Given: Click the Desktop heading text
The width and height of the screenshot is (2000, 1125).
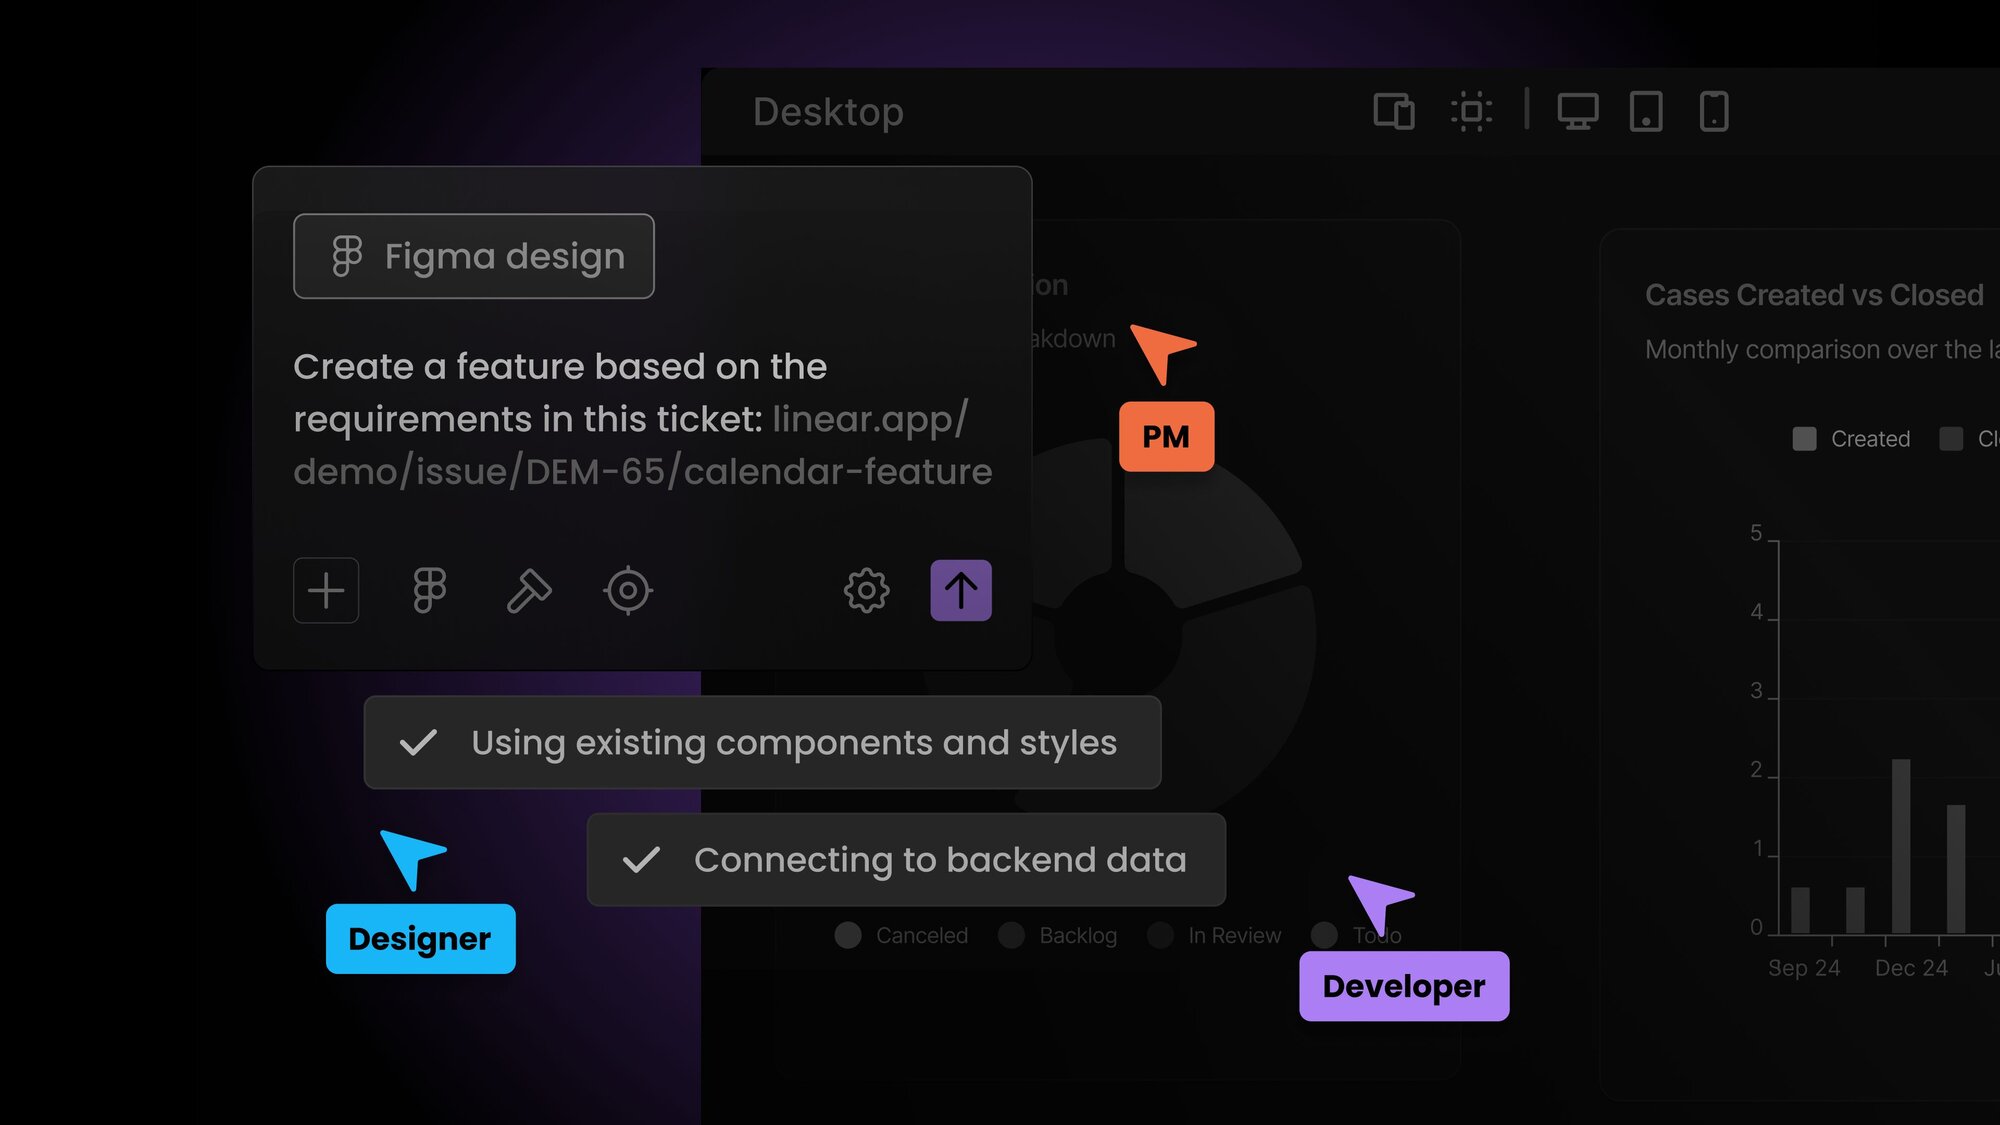Looking at the screenshot, I should tap(828, 112).
